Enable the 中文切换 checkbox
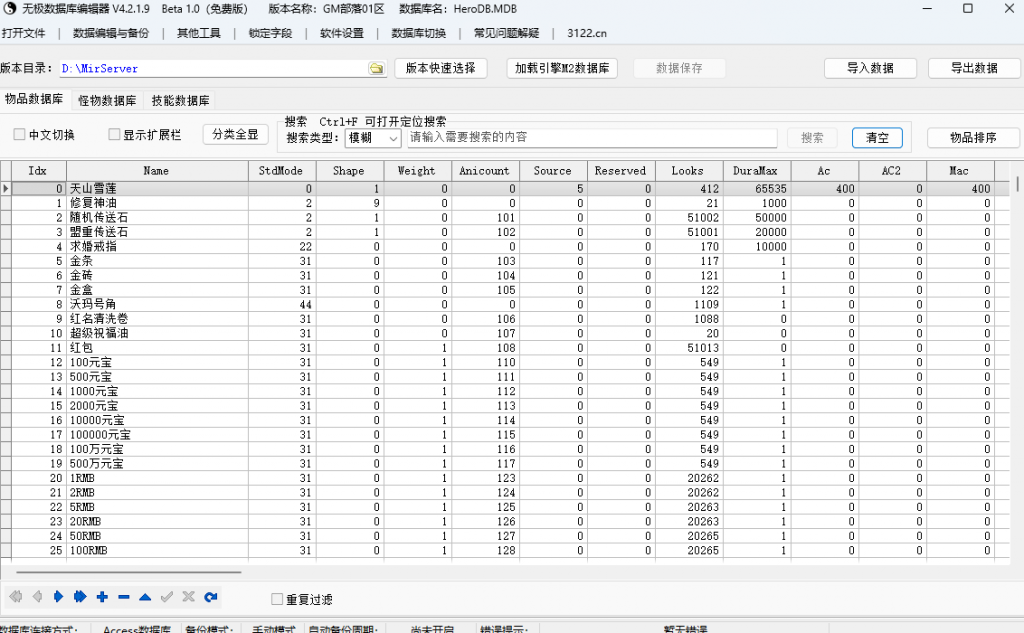The height and width of the screenshot is (633, 1024). 17,134
